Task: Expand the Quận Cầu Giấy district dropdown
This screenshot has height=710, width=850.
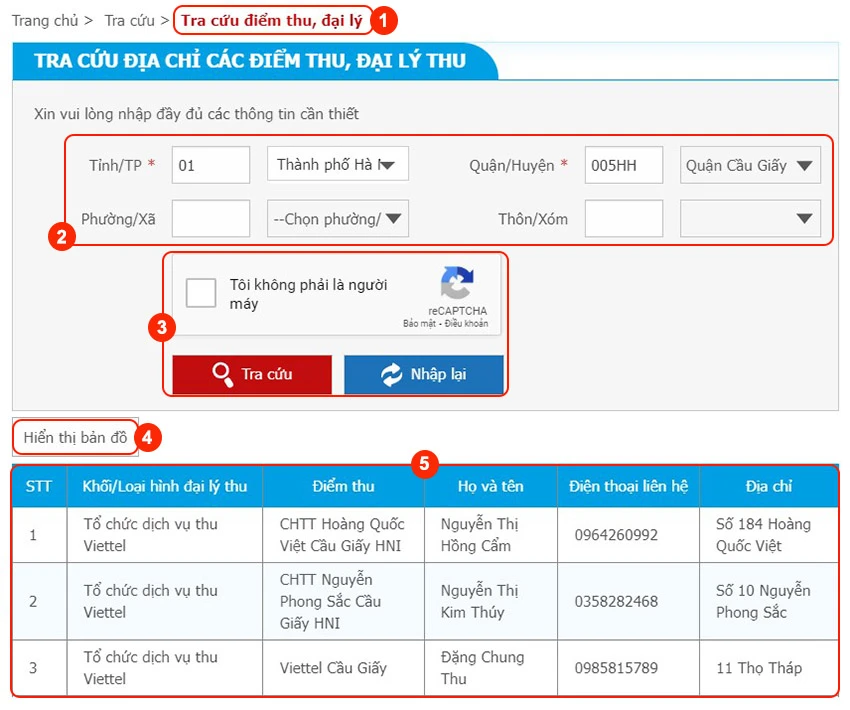Action: 750,165
